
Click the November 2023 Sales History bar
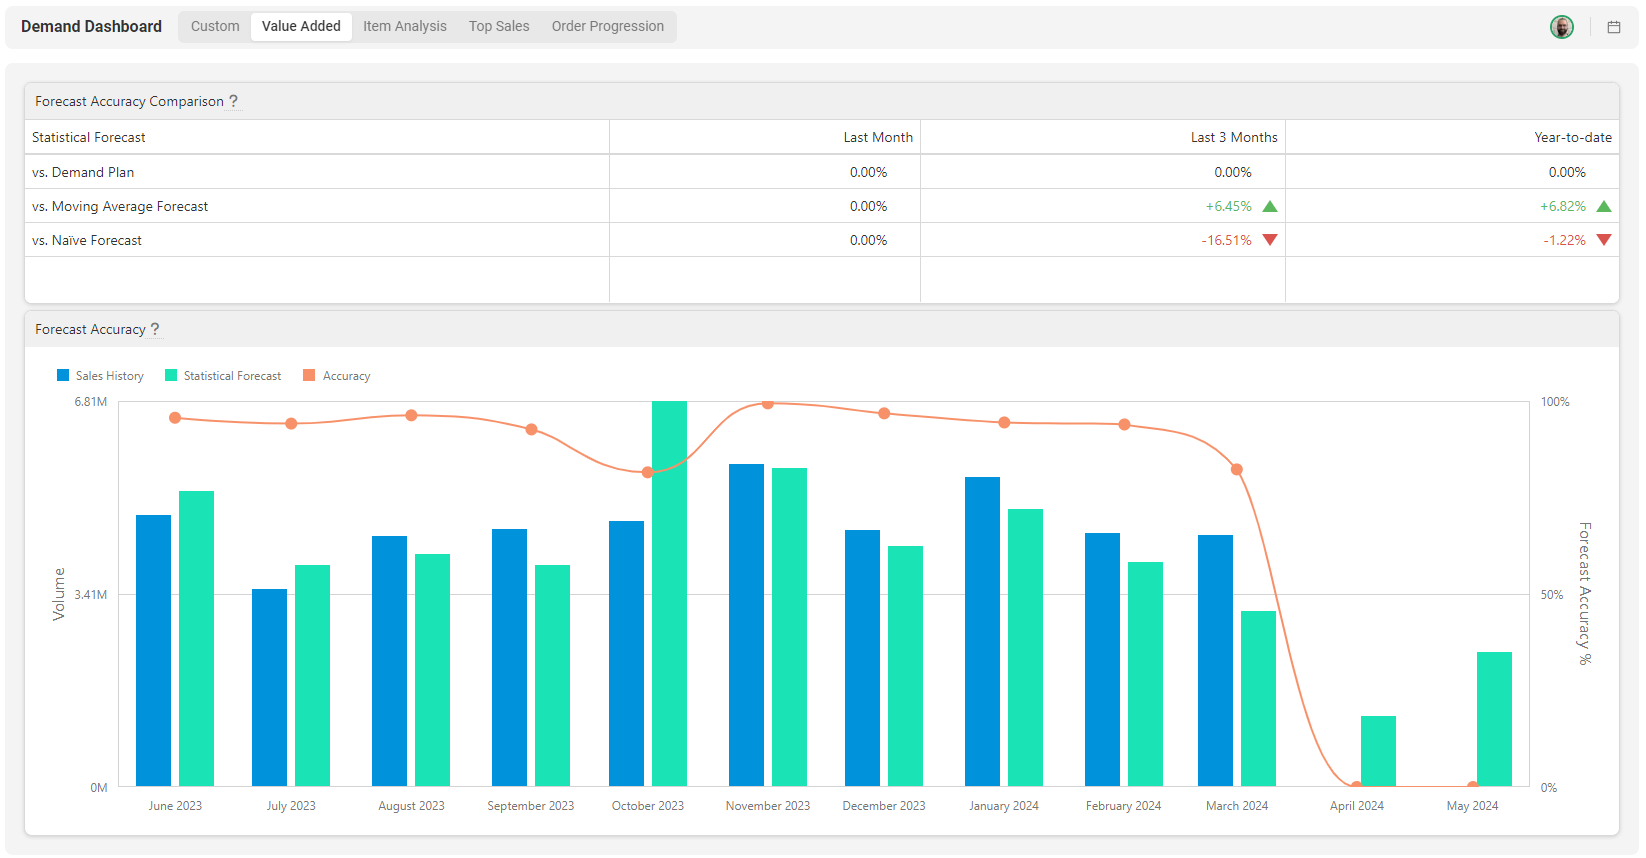746,625
